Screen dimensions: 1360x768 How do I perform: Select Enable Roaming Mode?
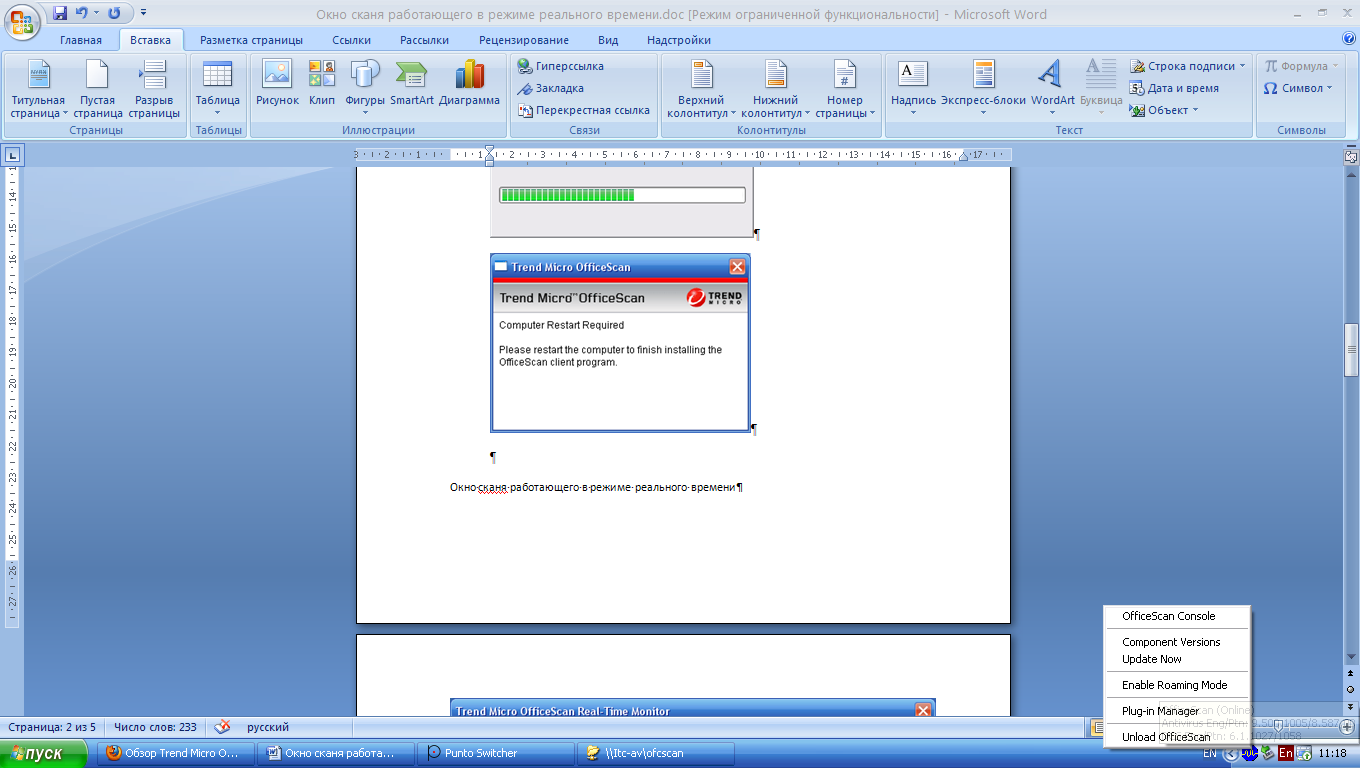click(x=1177, y=685)
